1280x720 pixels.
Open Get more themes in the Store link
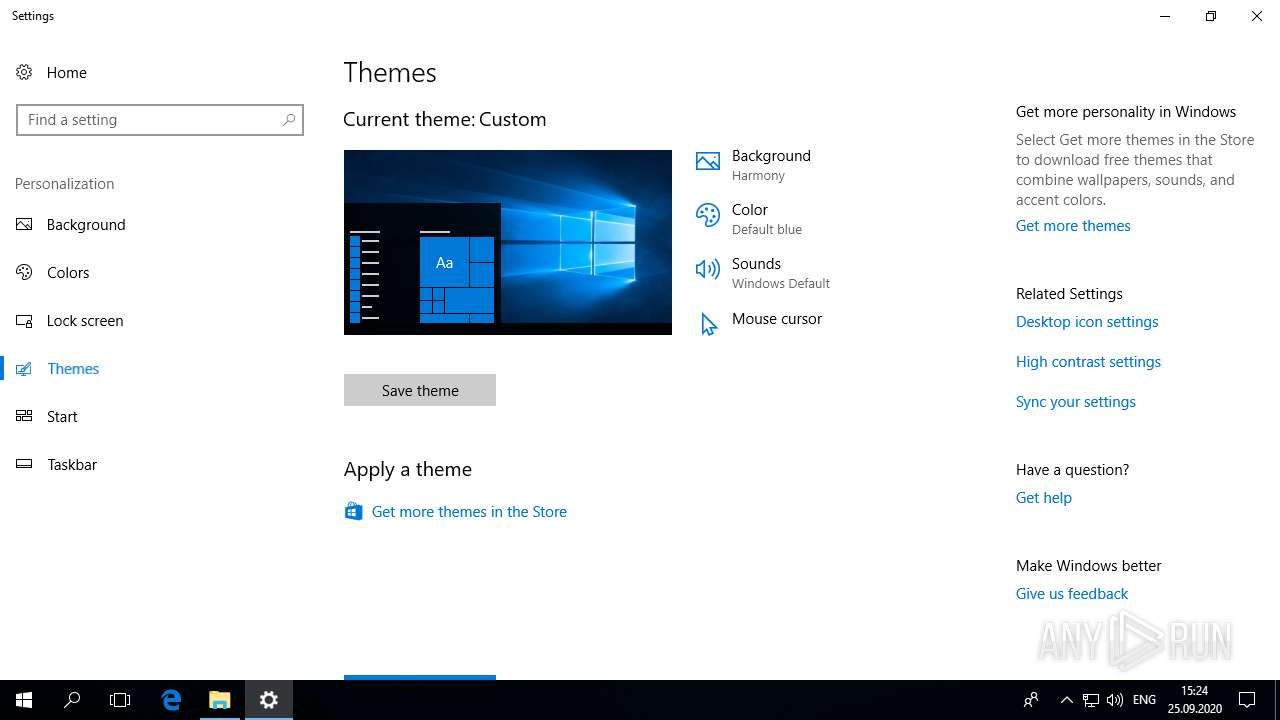point(469,511)
